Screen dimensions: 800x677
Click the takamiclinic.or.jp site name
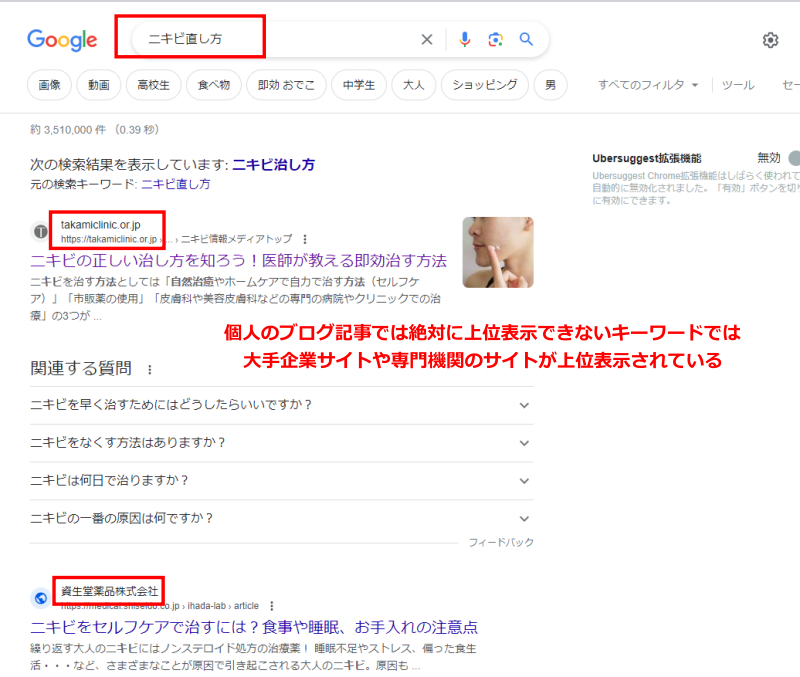coord(101,225)
